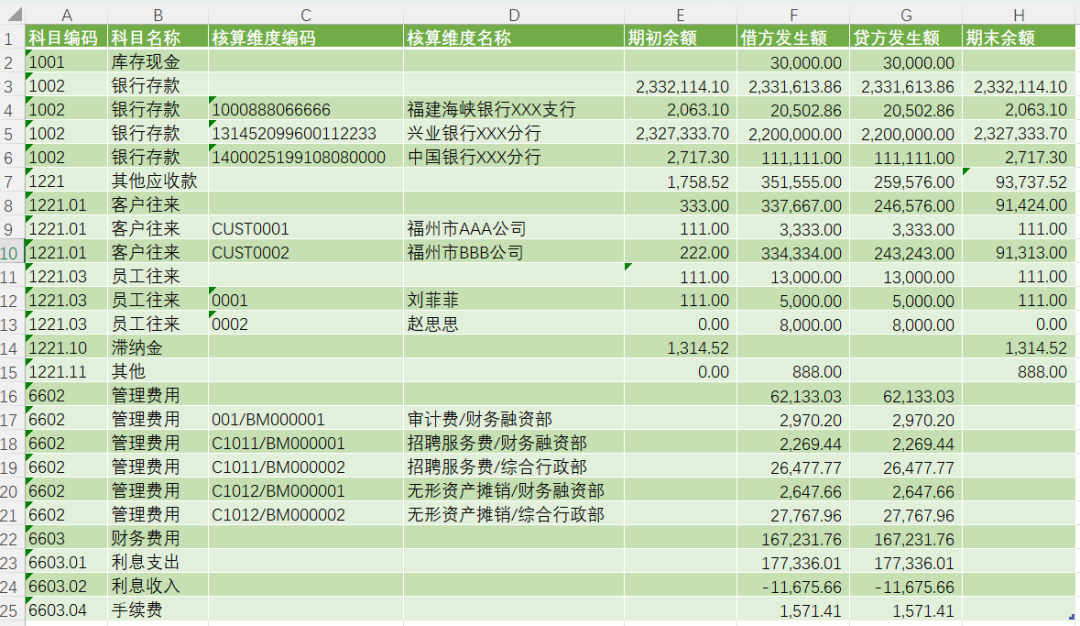Select the 赵思思 cell
Image resolution: width=1080 pixels, height=626 pixels.
click(x=514, y=324)
